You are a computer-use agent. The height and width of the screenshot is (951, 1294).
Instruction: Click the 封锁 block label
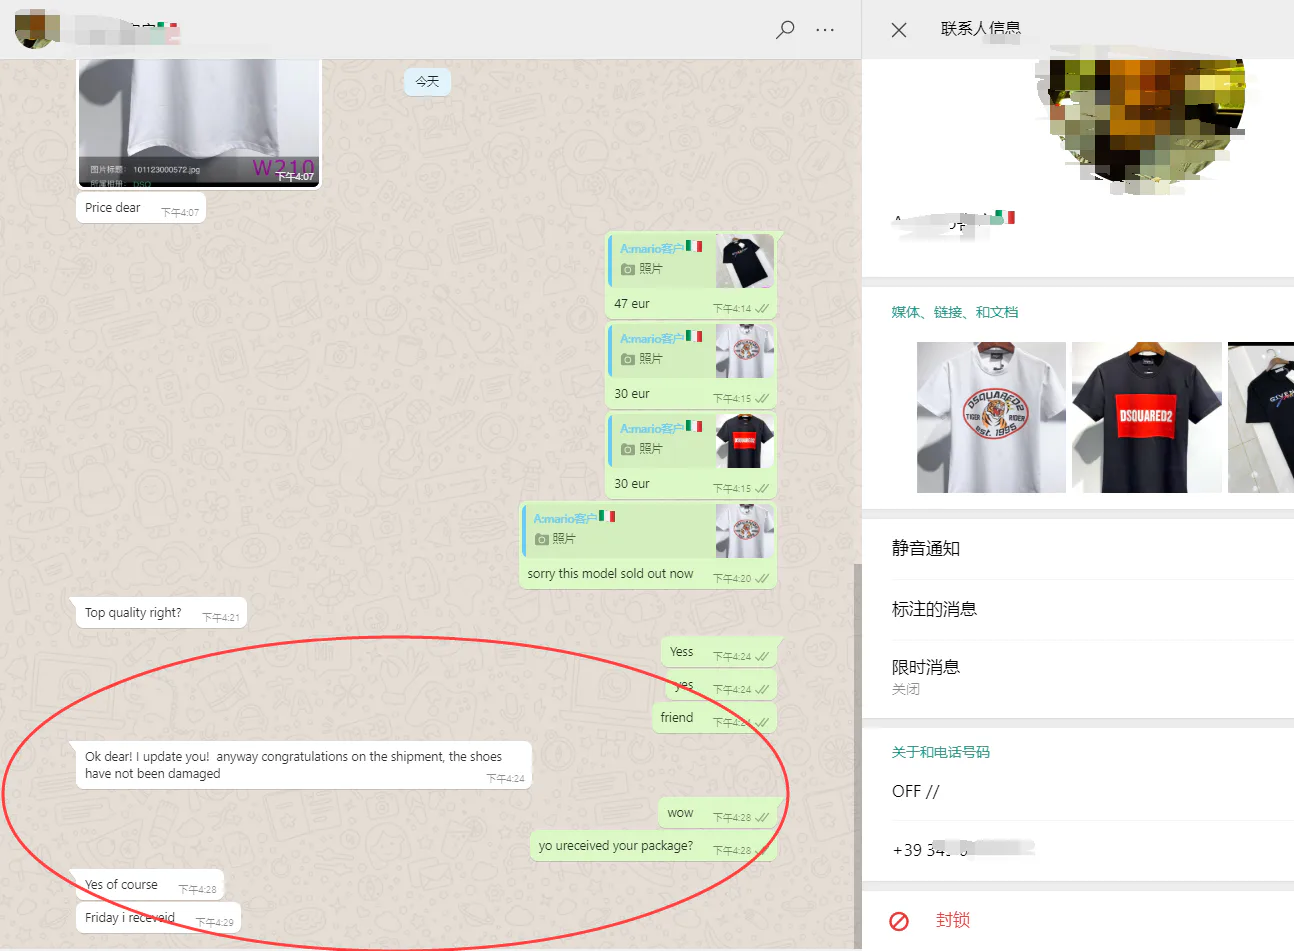pos(953,920)
